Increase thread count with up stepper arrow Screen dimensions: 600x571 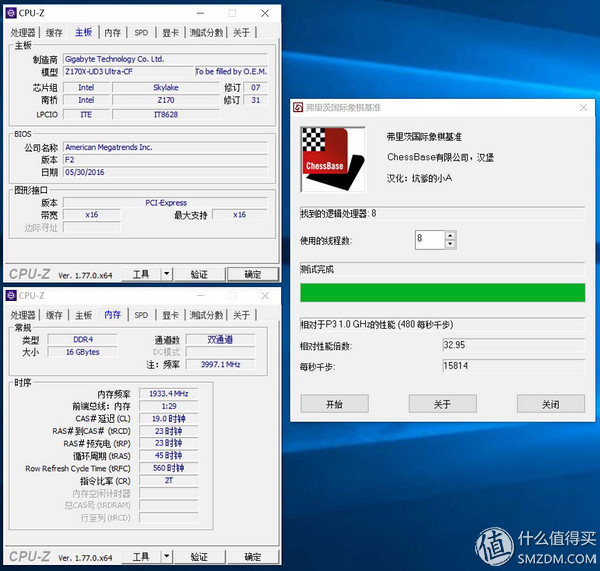pos(450,236)
